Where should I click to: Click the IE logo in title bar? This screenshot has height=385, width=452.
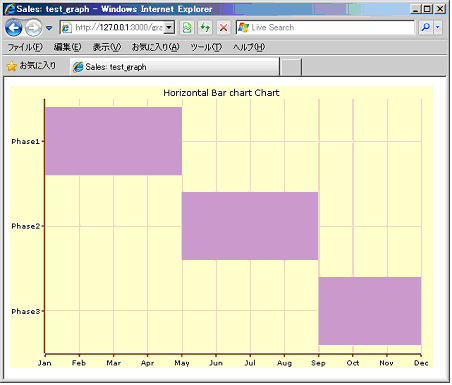10,9
